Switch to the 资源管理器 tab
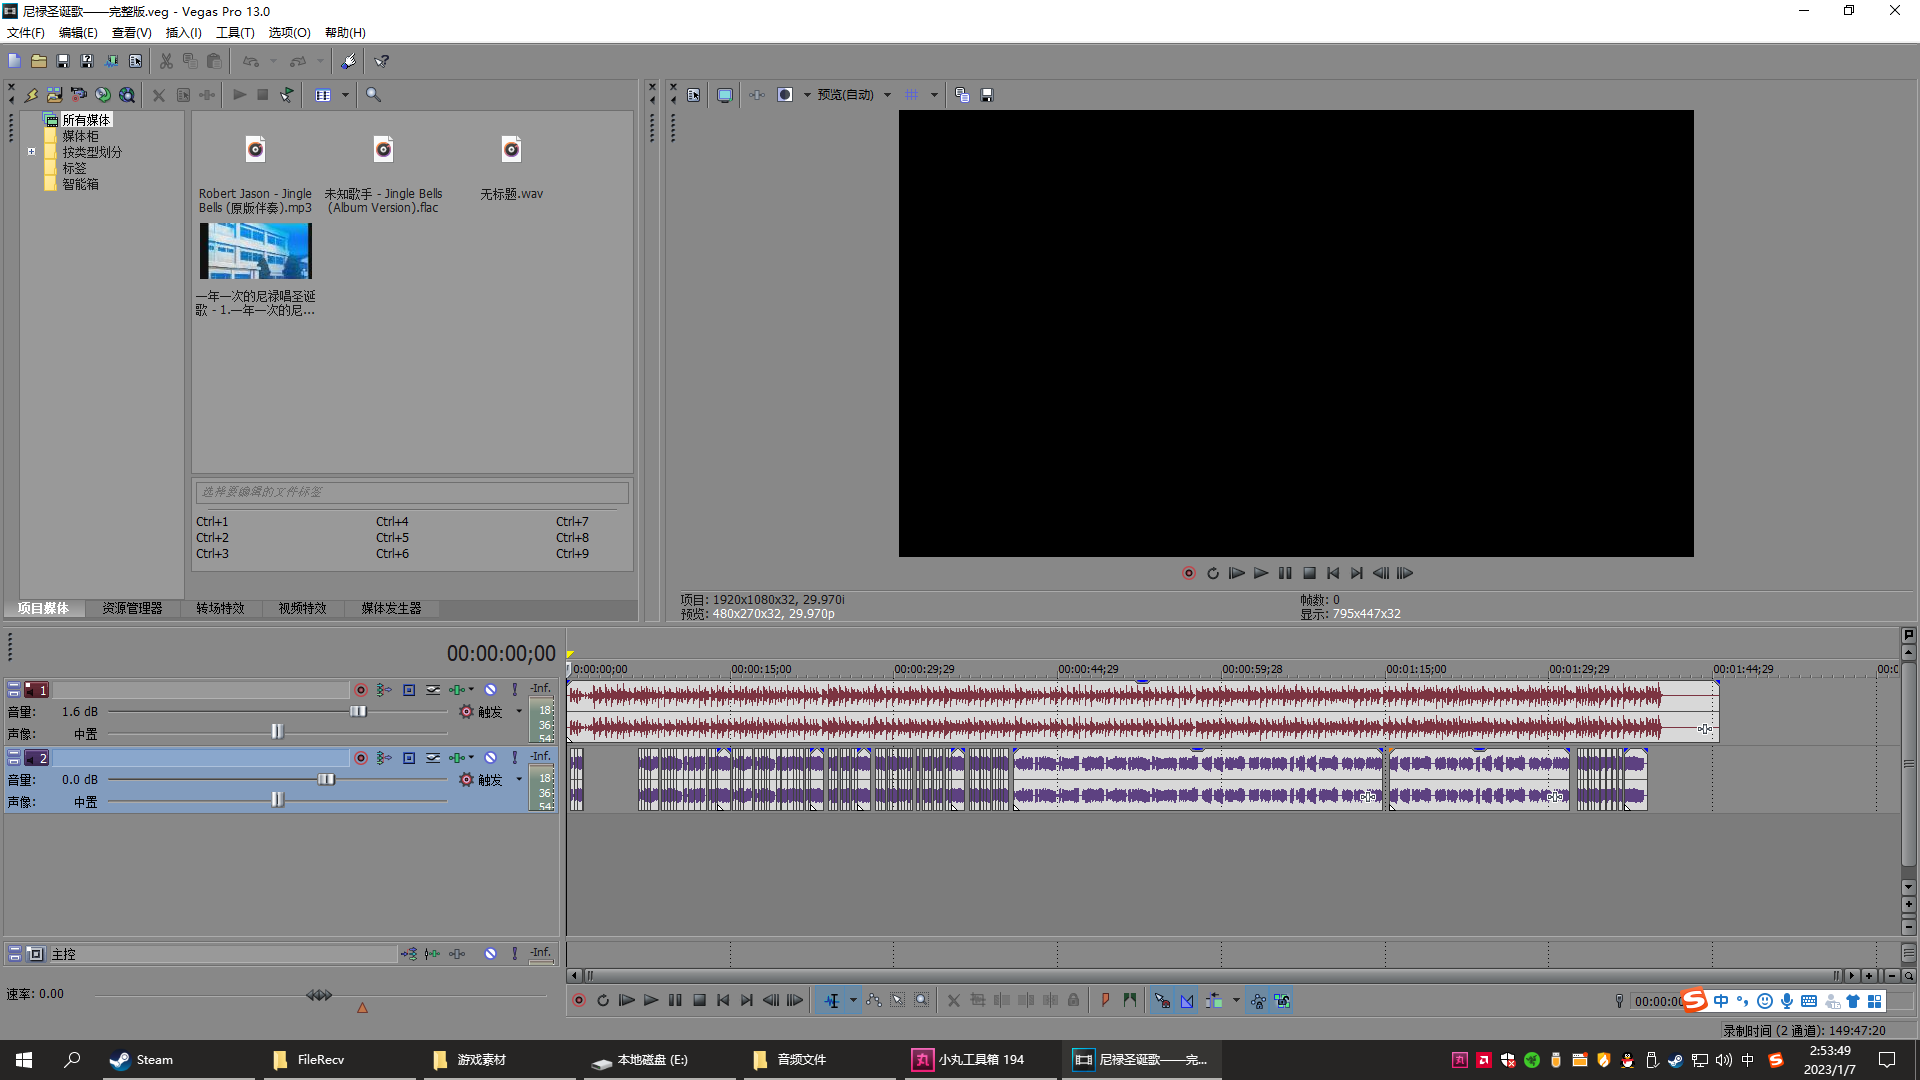This screenshot has height=1080, width=1920. click(x=132, y=608)
